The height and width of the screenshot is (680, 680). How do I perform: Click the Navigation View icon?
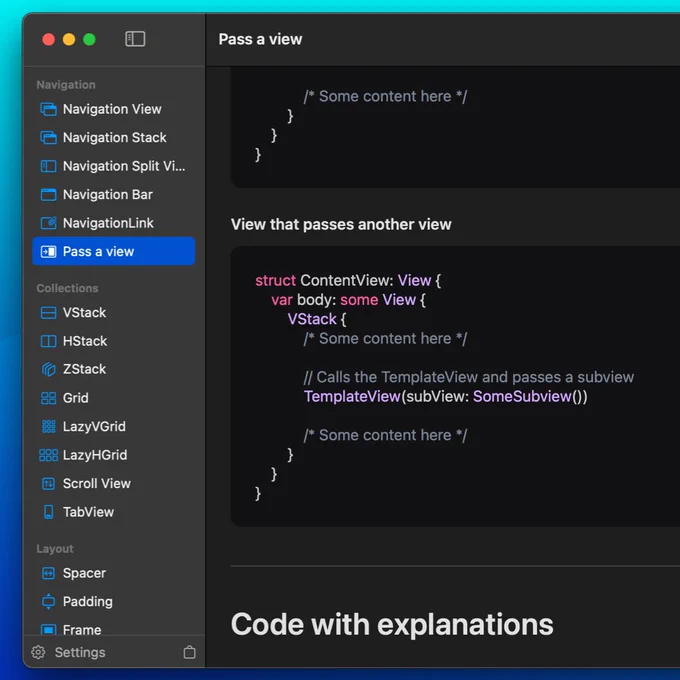[x=48, y=109]
